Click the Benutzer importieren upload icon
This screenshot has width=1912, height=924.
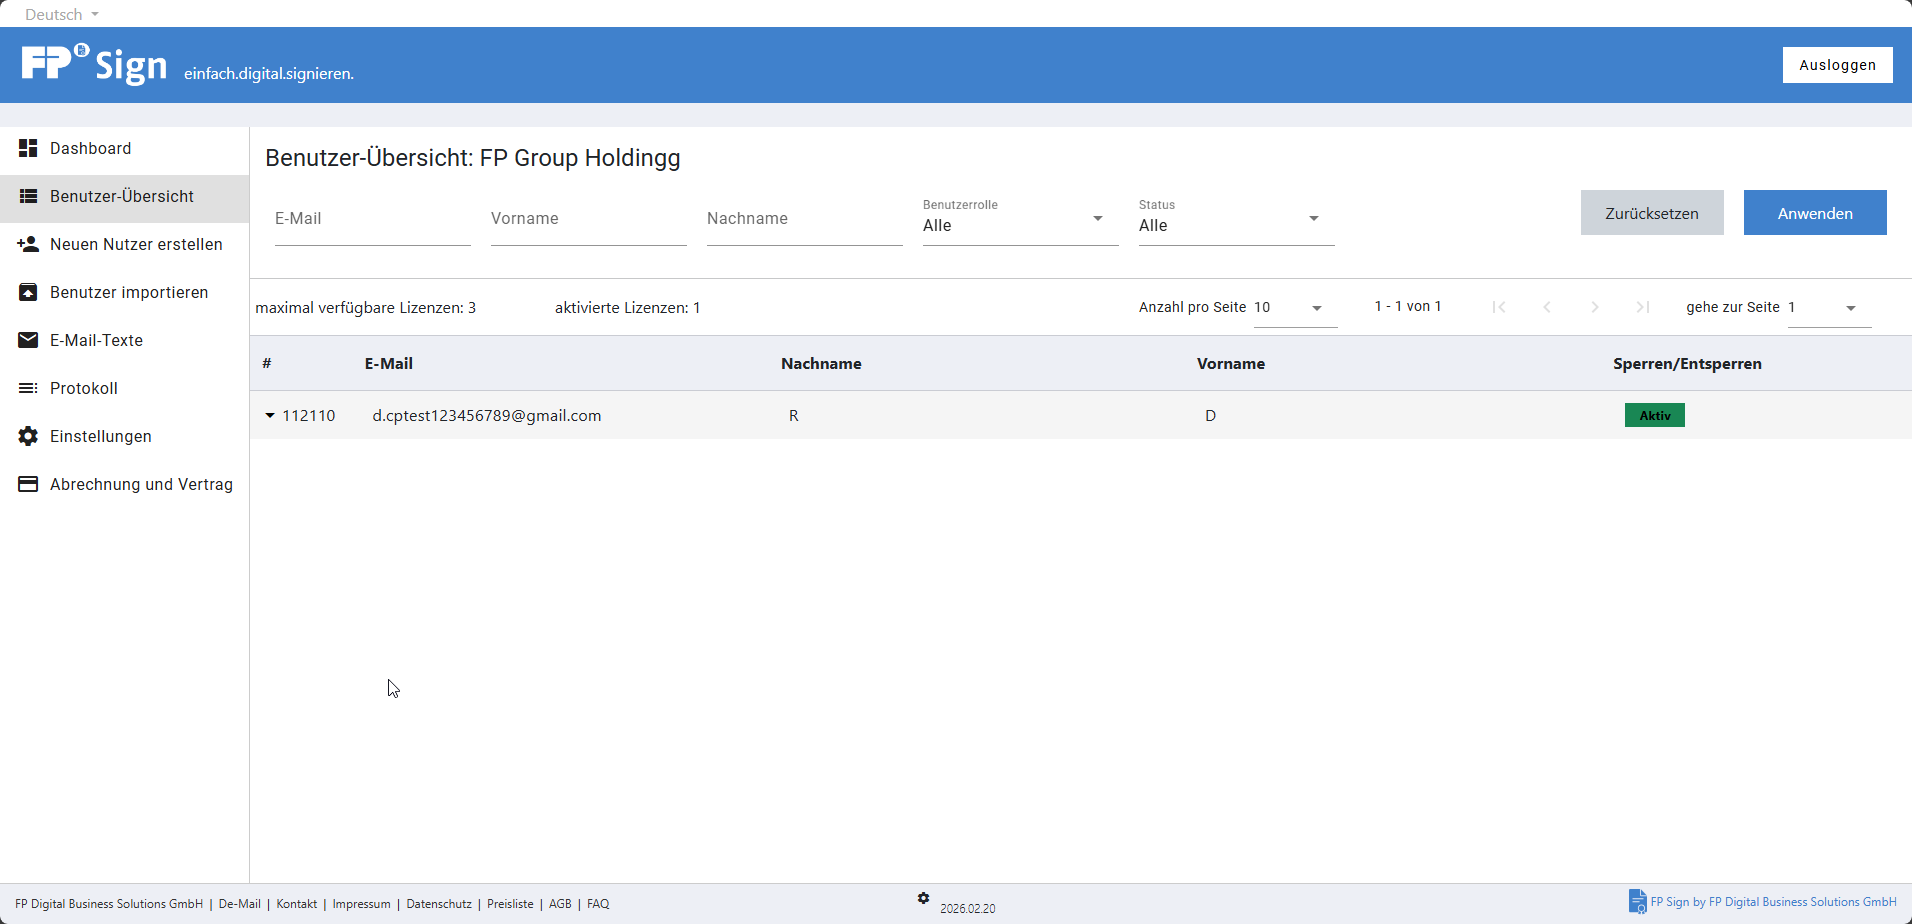coord(28,292)
